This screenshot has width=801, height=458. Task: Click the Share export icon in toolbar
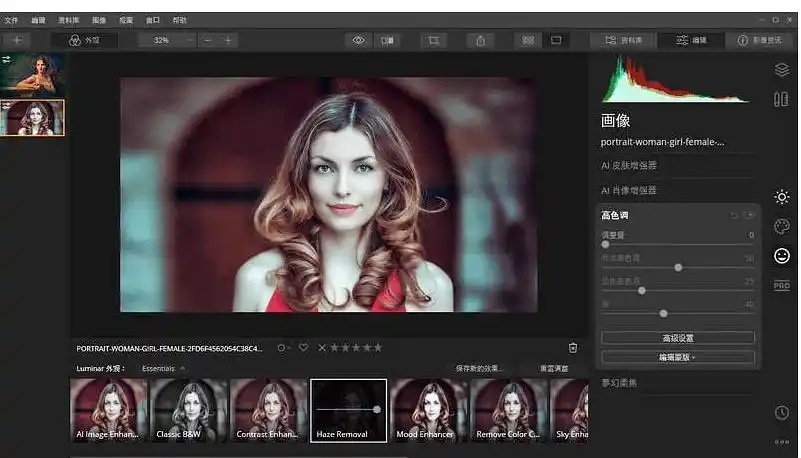pyautogui.click(x=481, y=40)
